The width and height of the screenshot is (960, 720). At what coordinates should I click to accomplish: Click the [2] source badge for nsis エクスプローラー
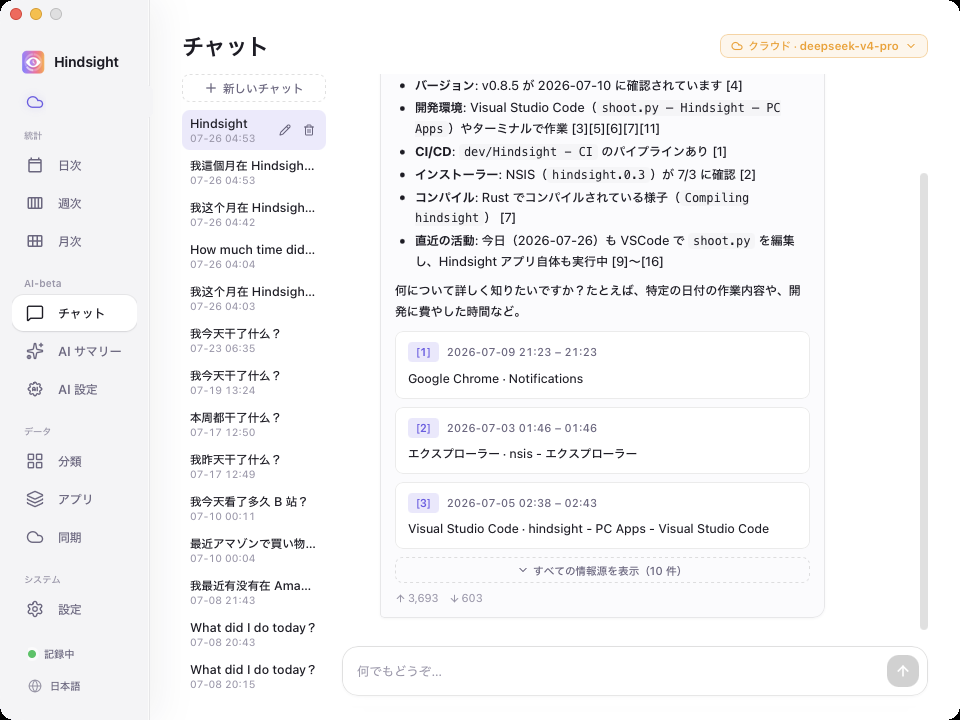click(423, 428)
